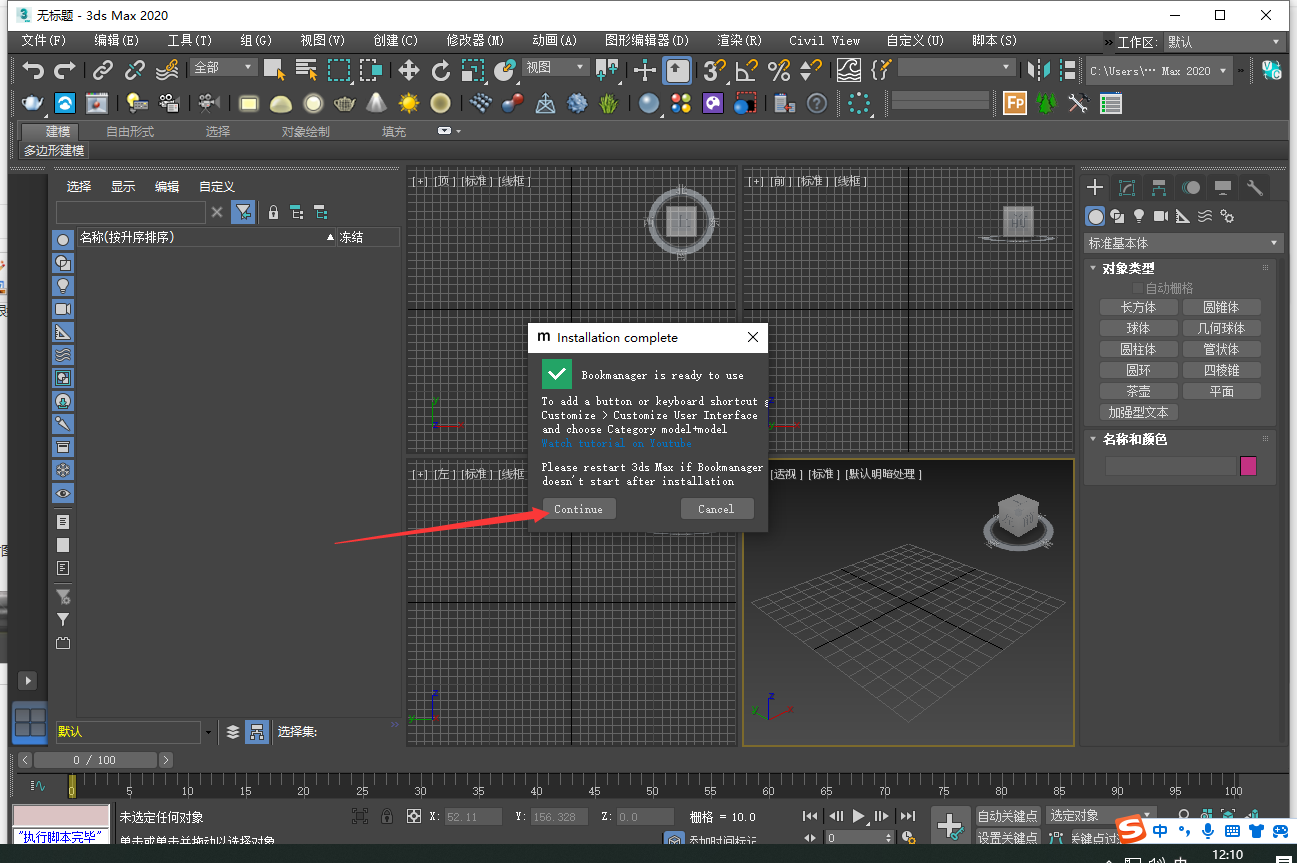The width and height of the screenshot is (1297, 863).
Task: Select the Unlink Selection tool
Action: click(135, 70)
